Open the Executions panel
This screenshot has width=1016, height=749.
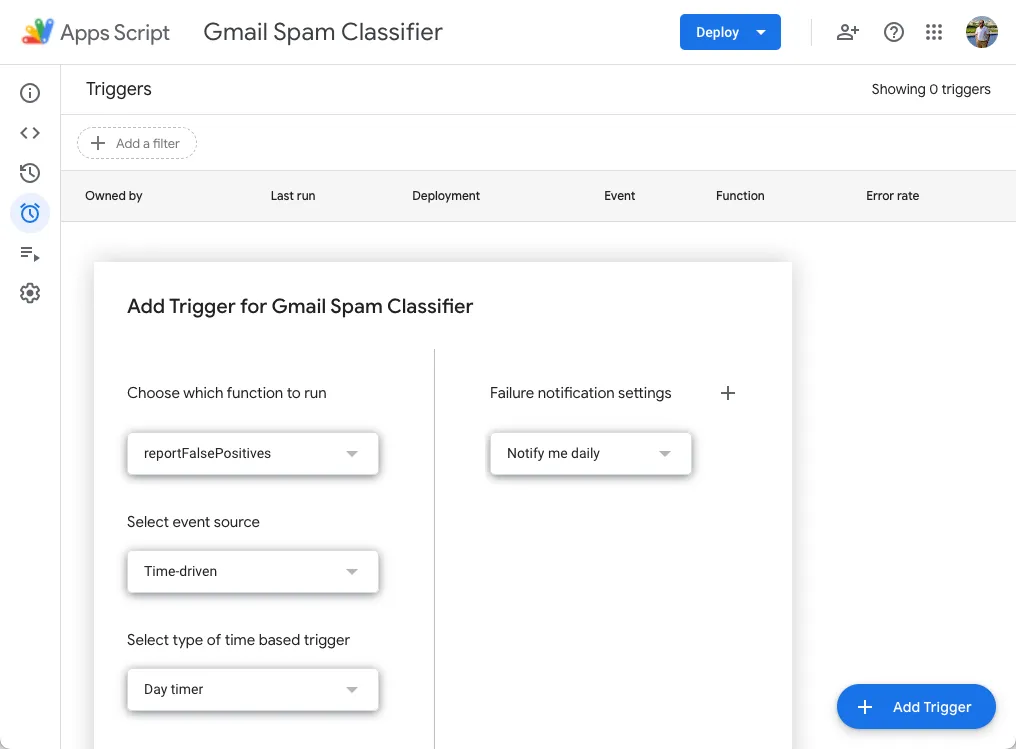(x=30, y=253)
